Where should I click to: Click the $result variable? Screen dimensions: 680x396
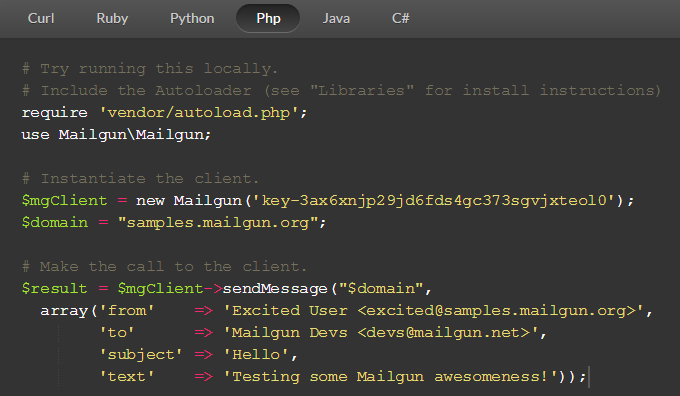[55, 288]
